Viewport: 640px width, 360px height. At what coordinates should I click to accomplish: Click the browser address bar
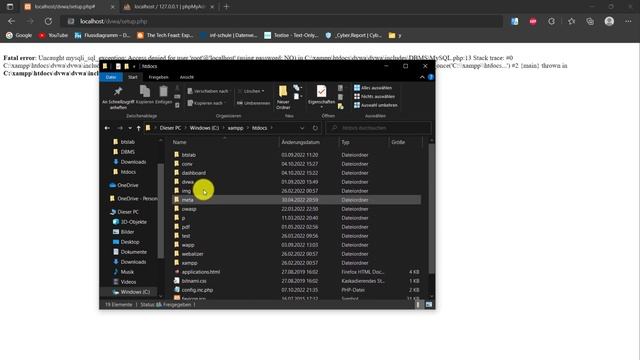pos(282,21)
